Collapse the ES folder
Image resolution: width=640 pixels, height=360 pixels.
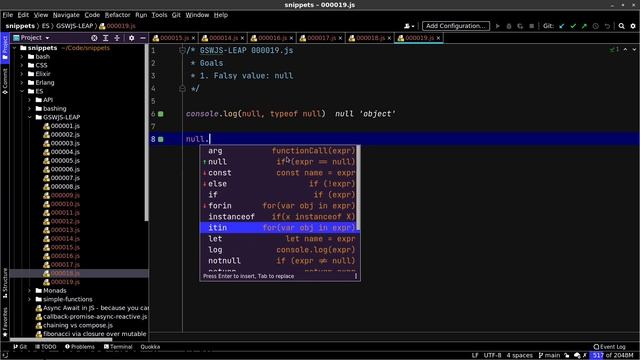pyautogui.click(x=22, y=91)
